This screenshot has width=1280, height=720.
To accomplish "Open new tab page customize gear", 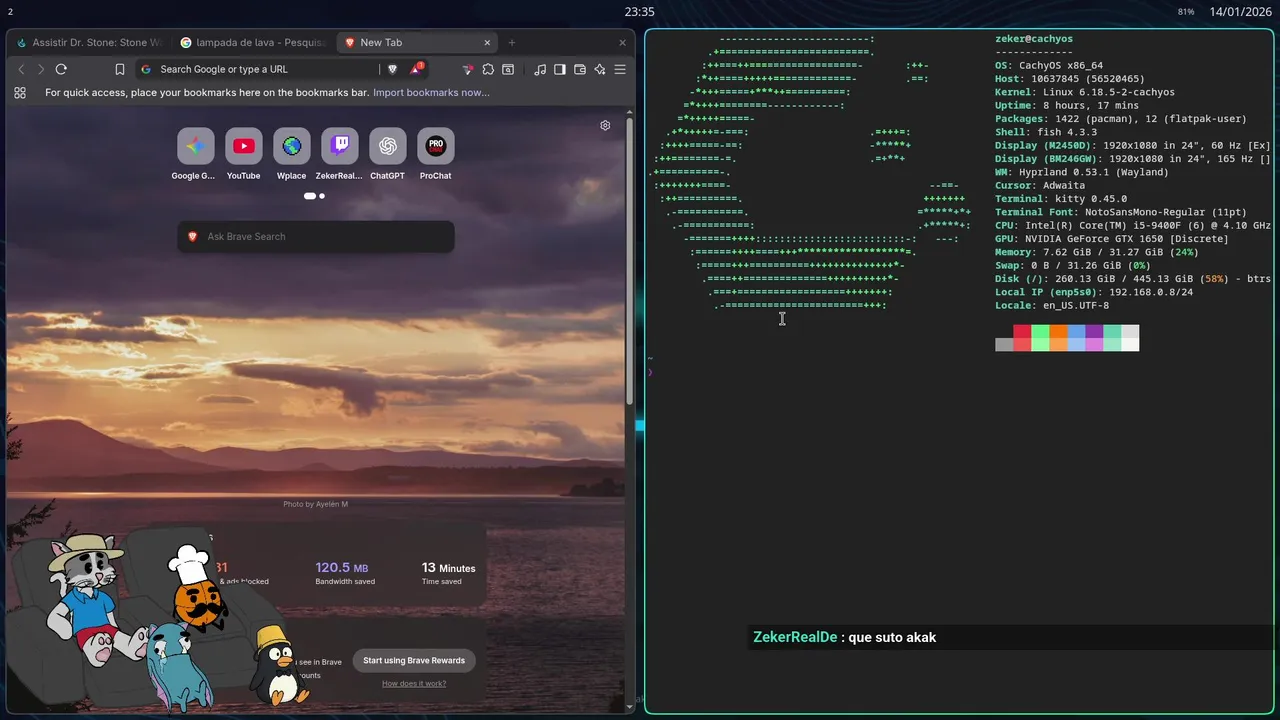I will tap(605, 126).
